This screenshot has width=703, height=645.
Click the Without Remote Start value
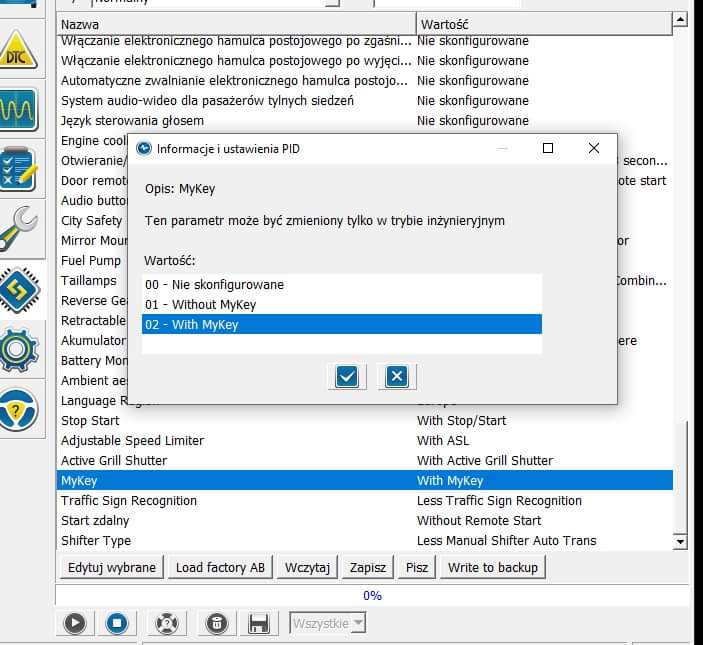(x=479, y=520)
